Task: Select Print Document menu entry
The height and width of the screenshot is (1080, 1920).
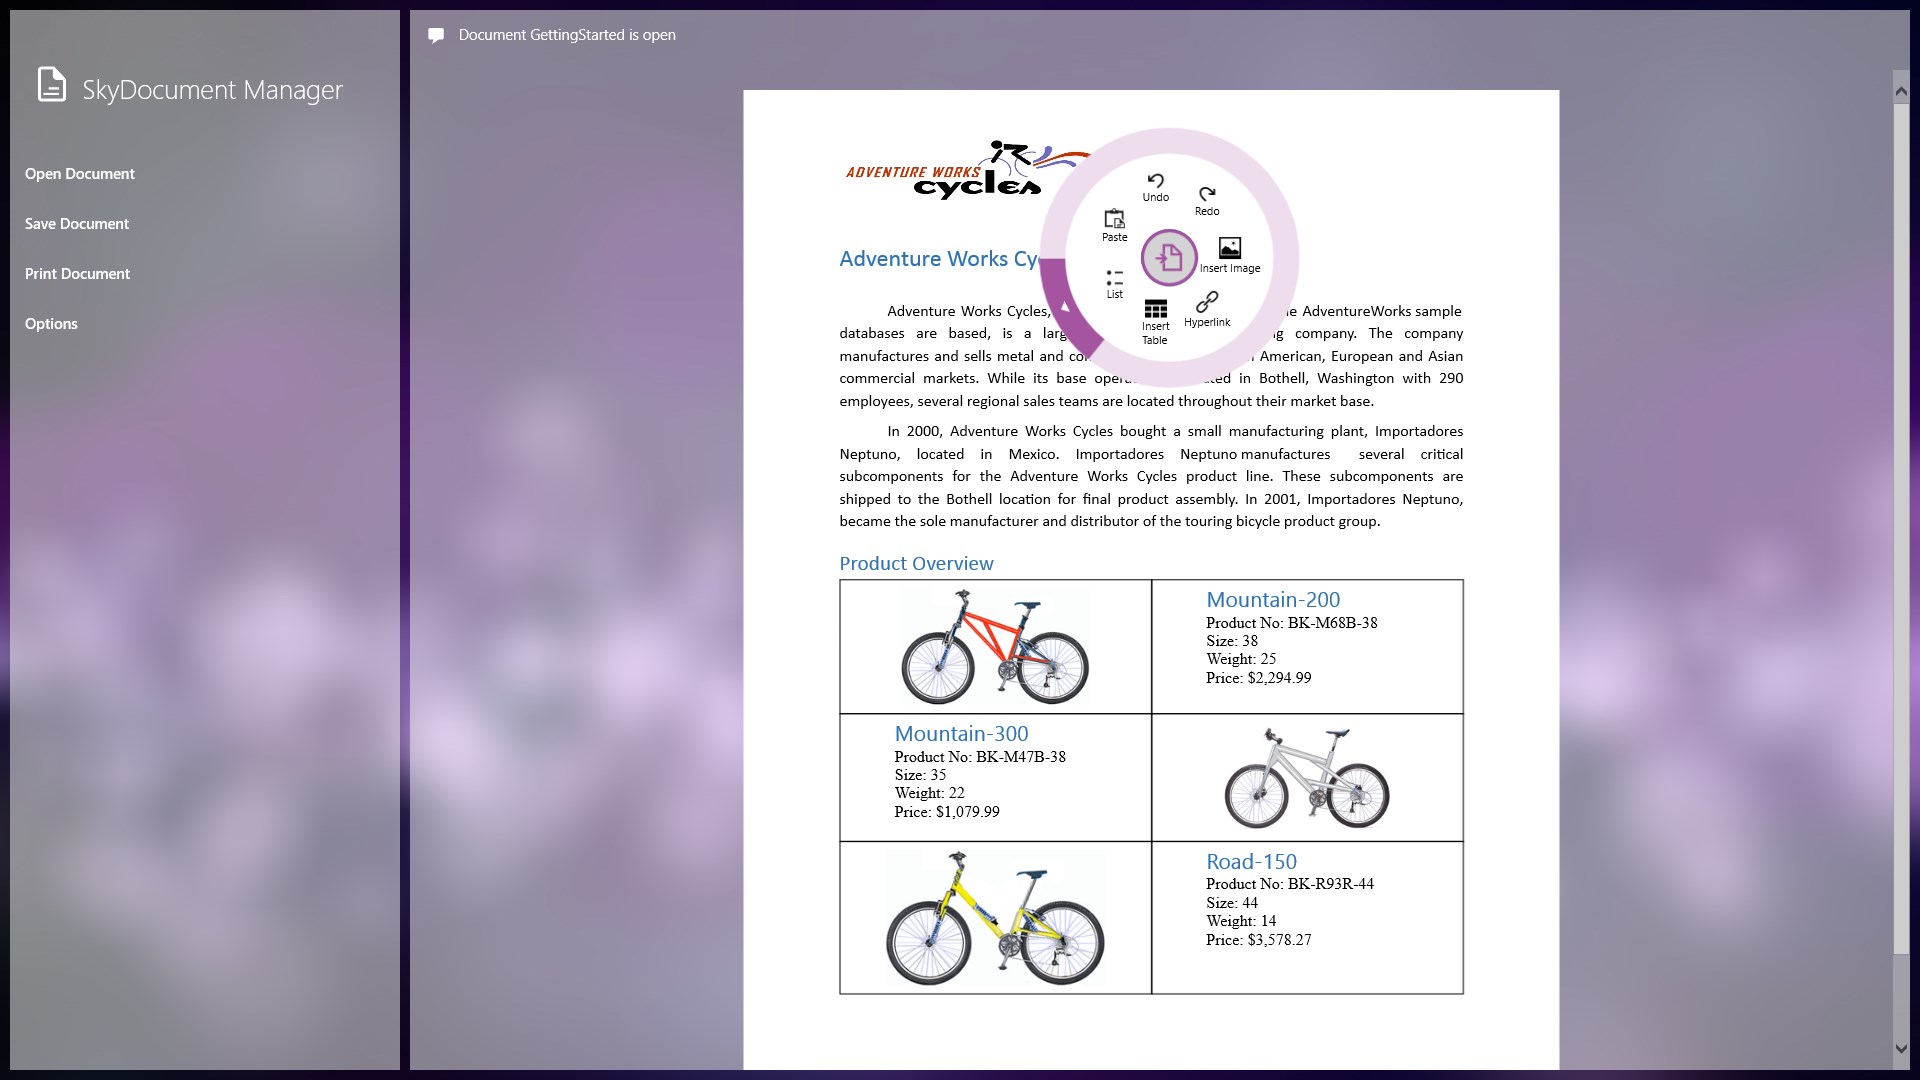Action: [77, 274]
